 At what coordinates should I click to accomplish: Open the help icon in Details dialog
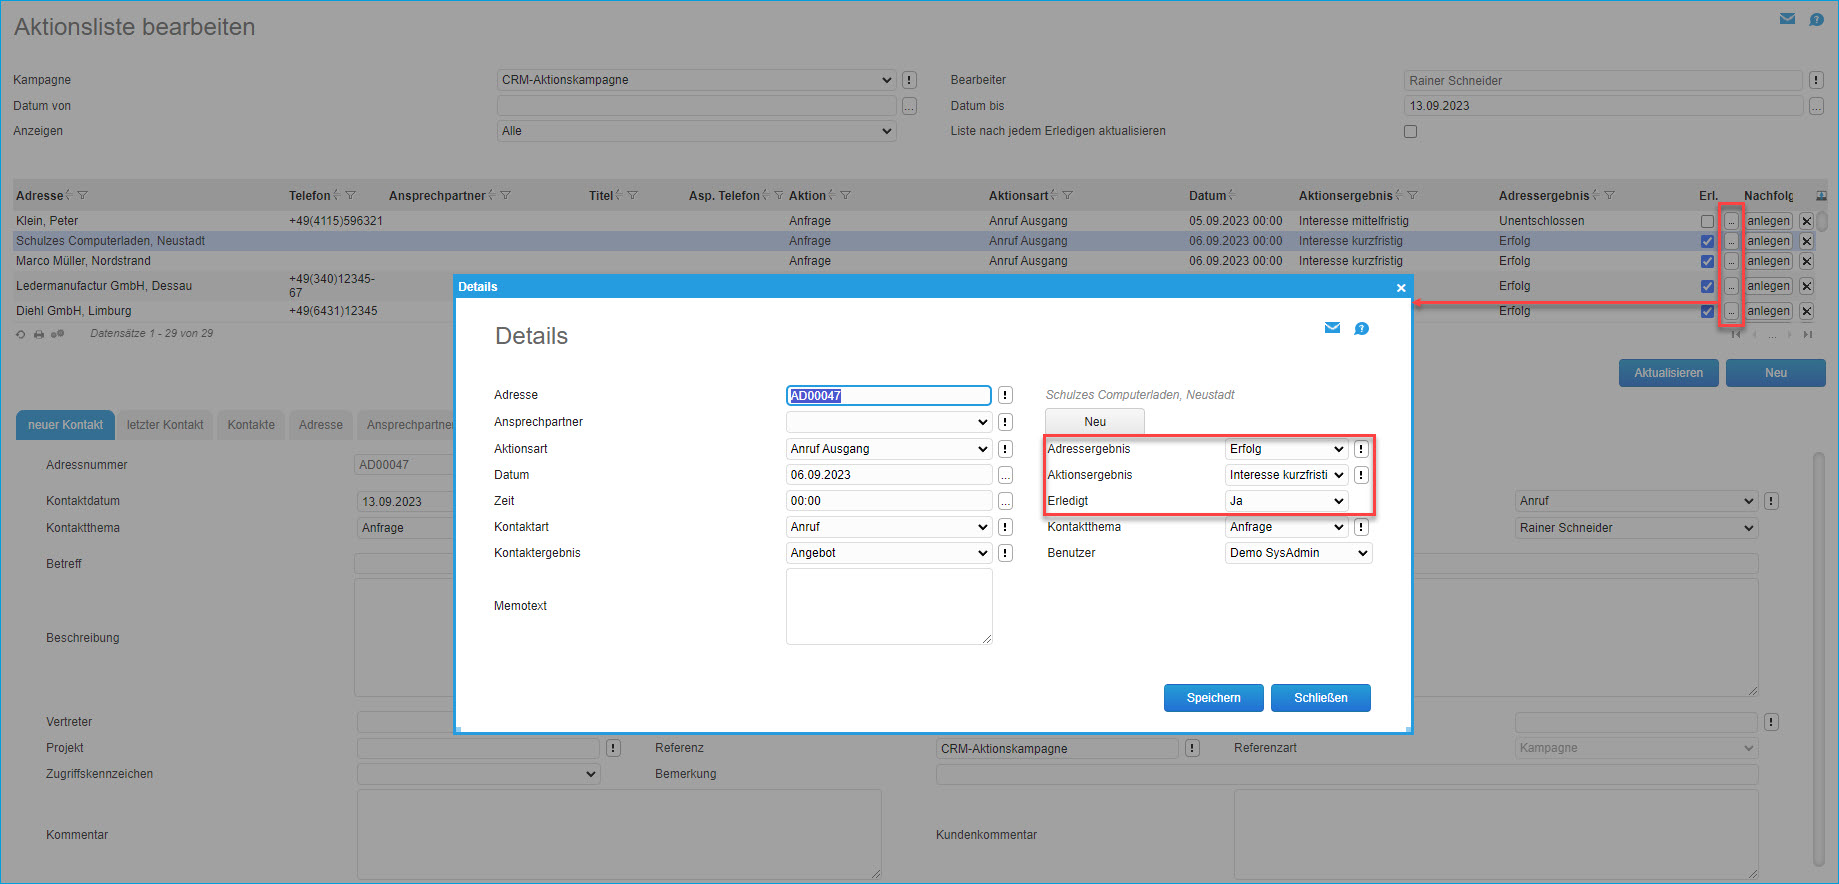click(x=1361, y=329)
